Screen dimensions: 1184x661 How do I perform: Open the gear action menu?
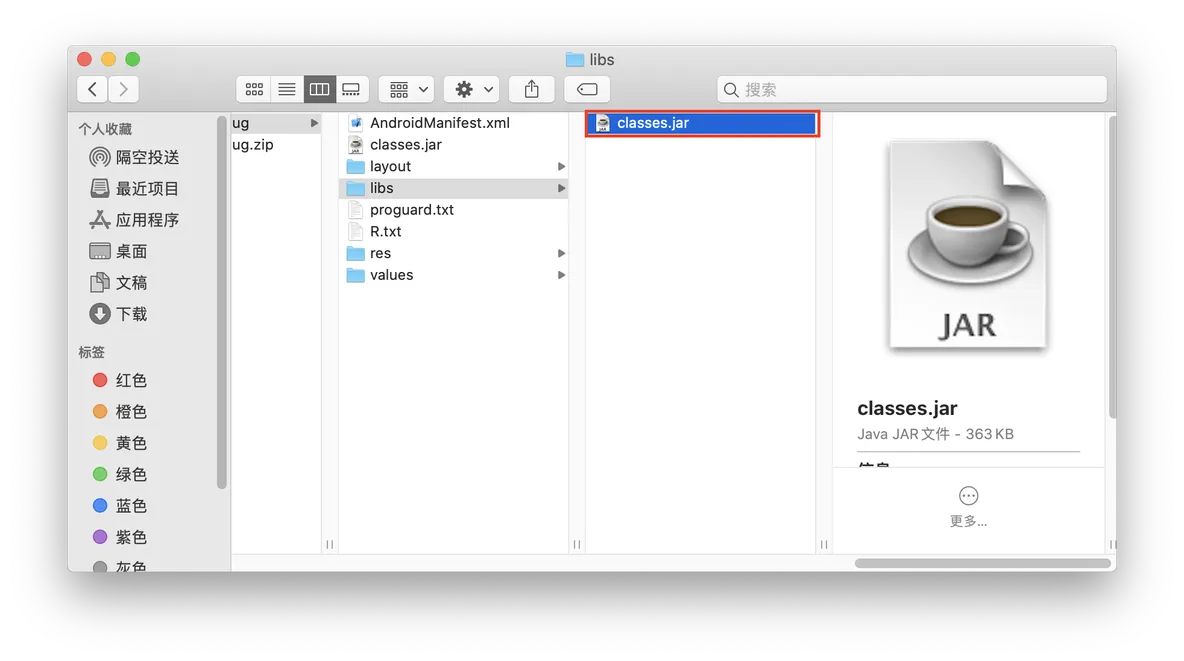[x=471, y=89]
